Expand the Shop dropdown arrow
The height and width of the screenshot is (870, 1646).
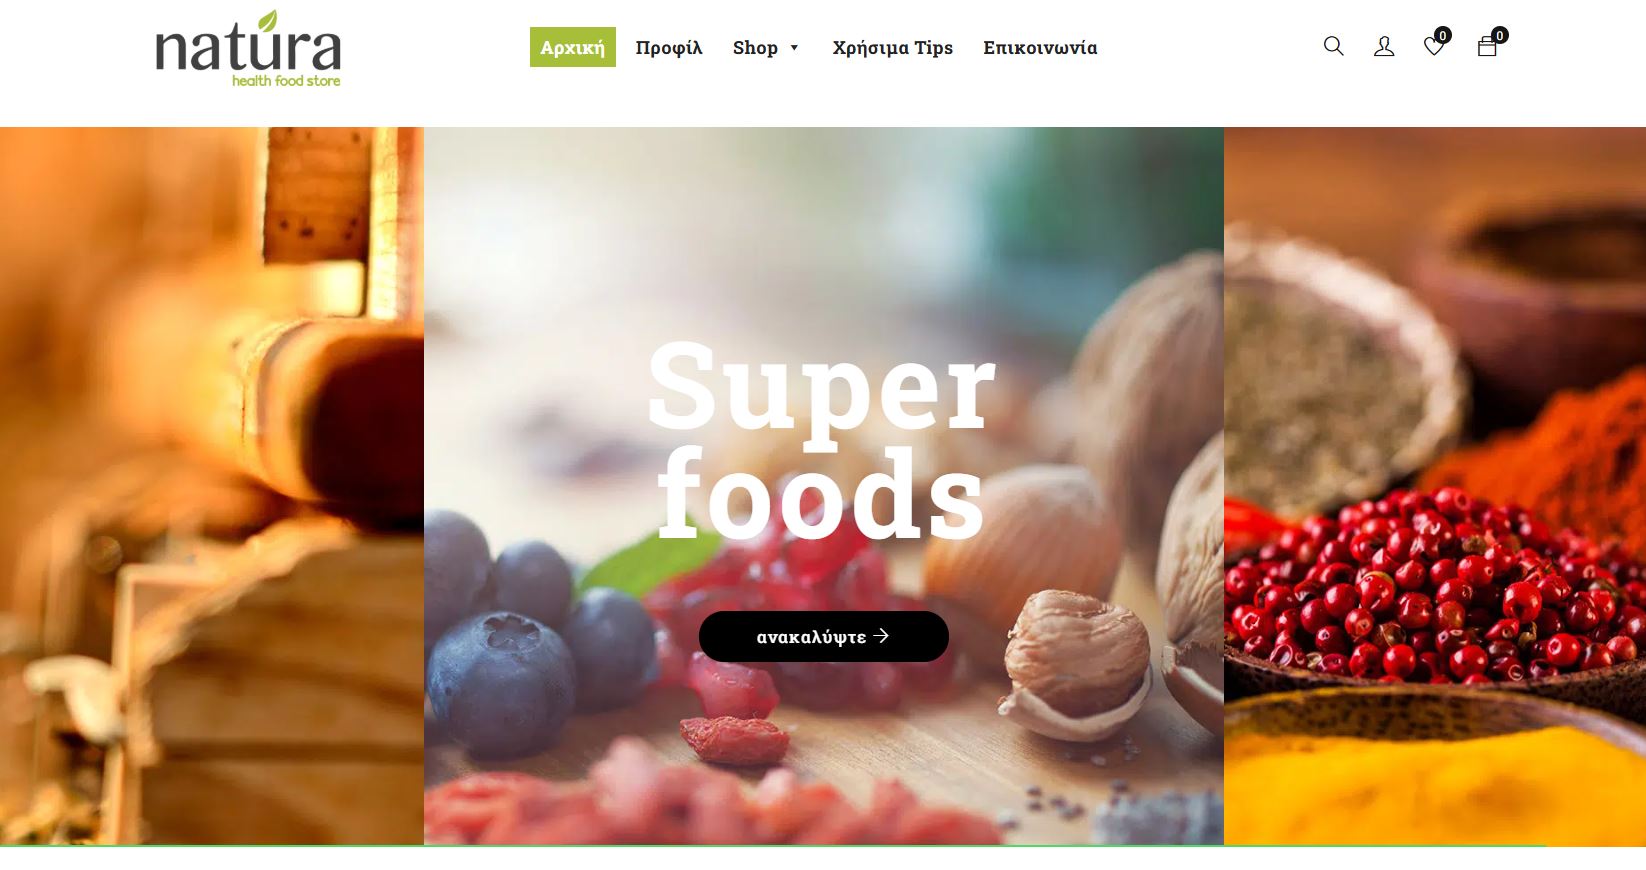point(794,48)
